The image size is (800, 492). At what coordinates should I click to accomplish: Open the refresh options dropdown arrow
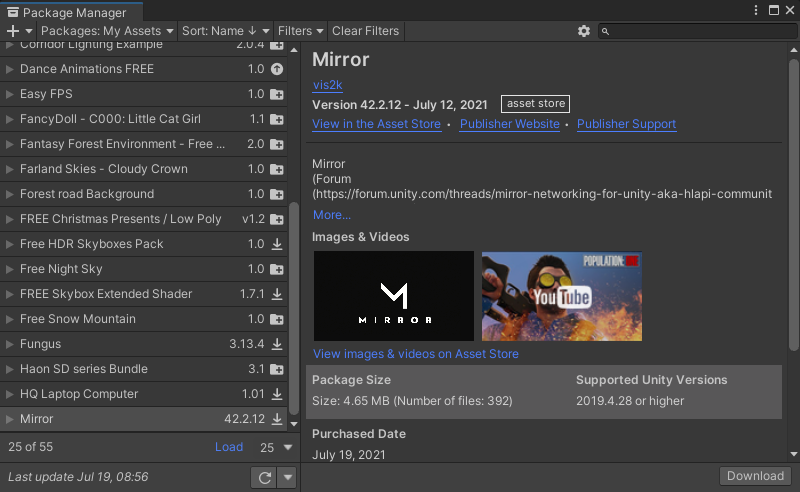[x=288, y=478]
